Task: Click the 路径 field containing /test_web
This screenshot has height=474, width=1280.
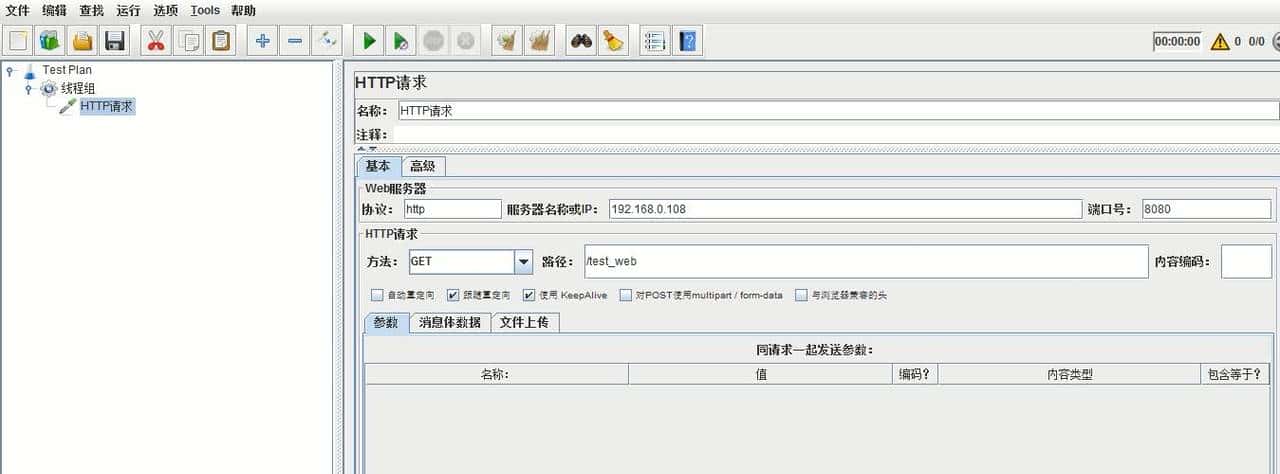Action: click(865, 262)
